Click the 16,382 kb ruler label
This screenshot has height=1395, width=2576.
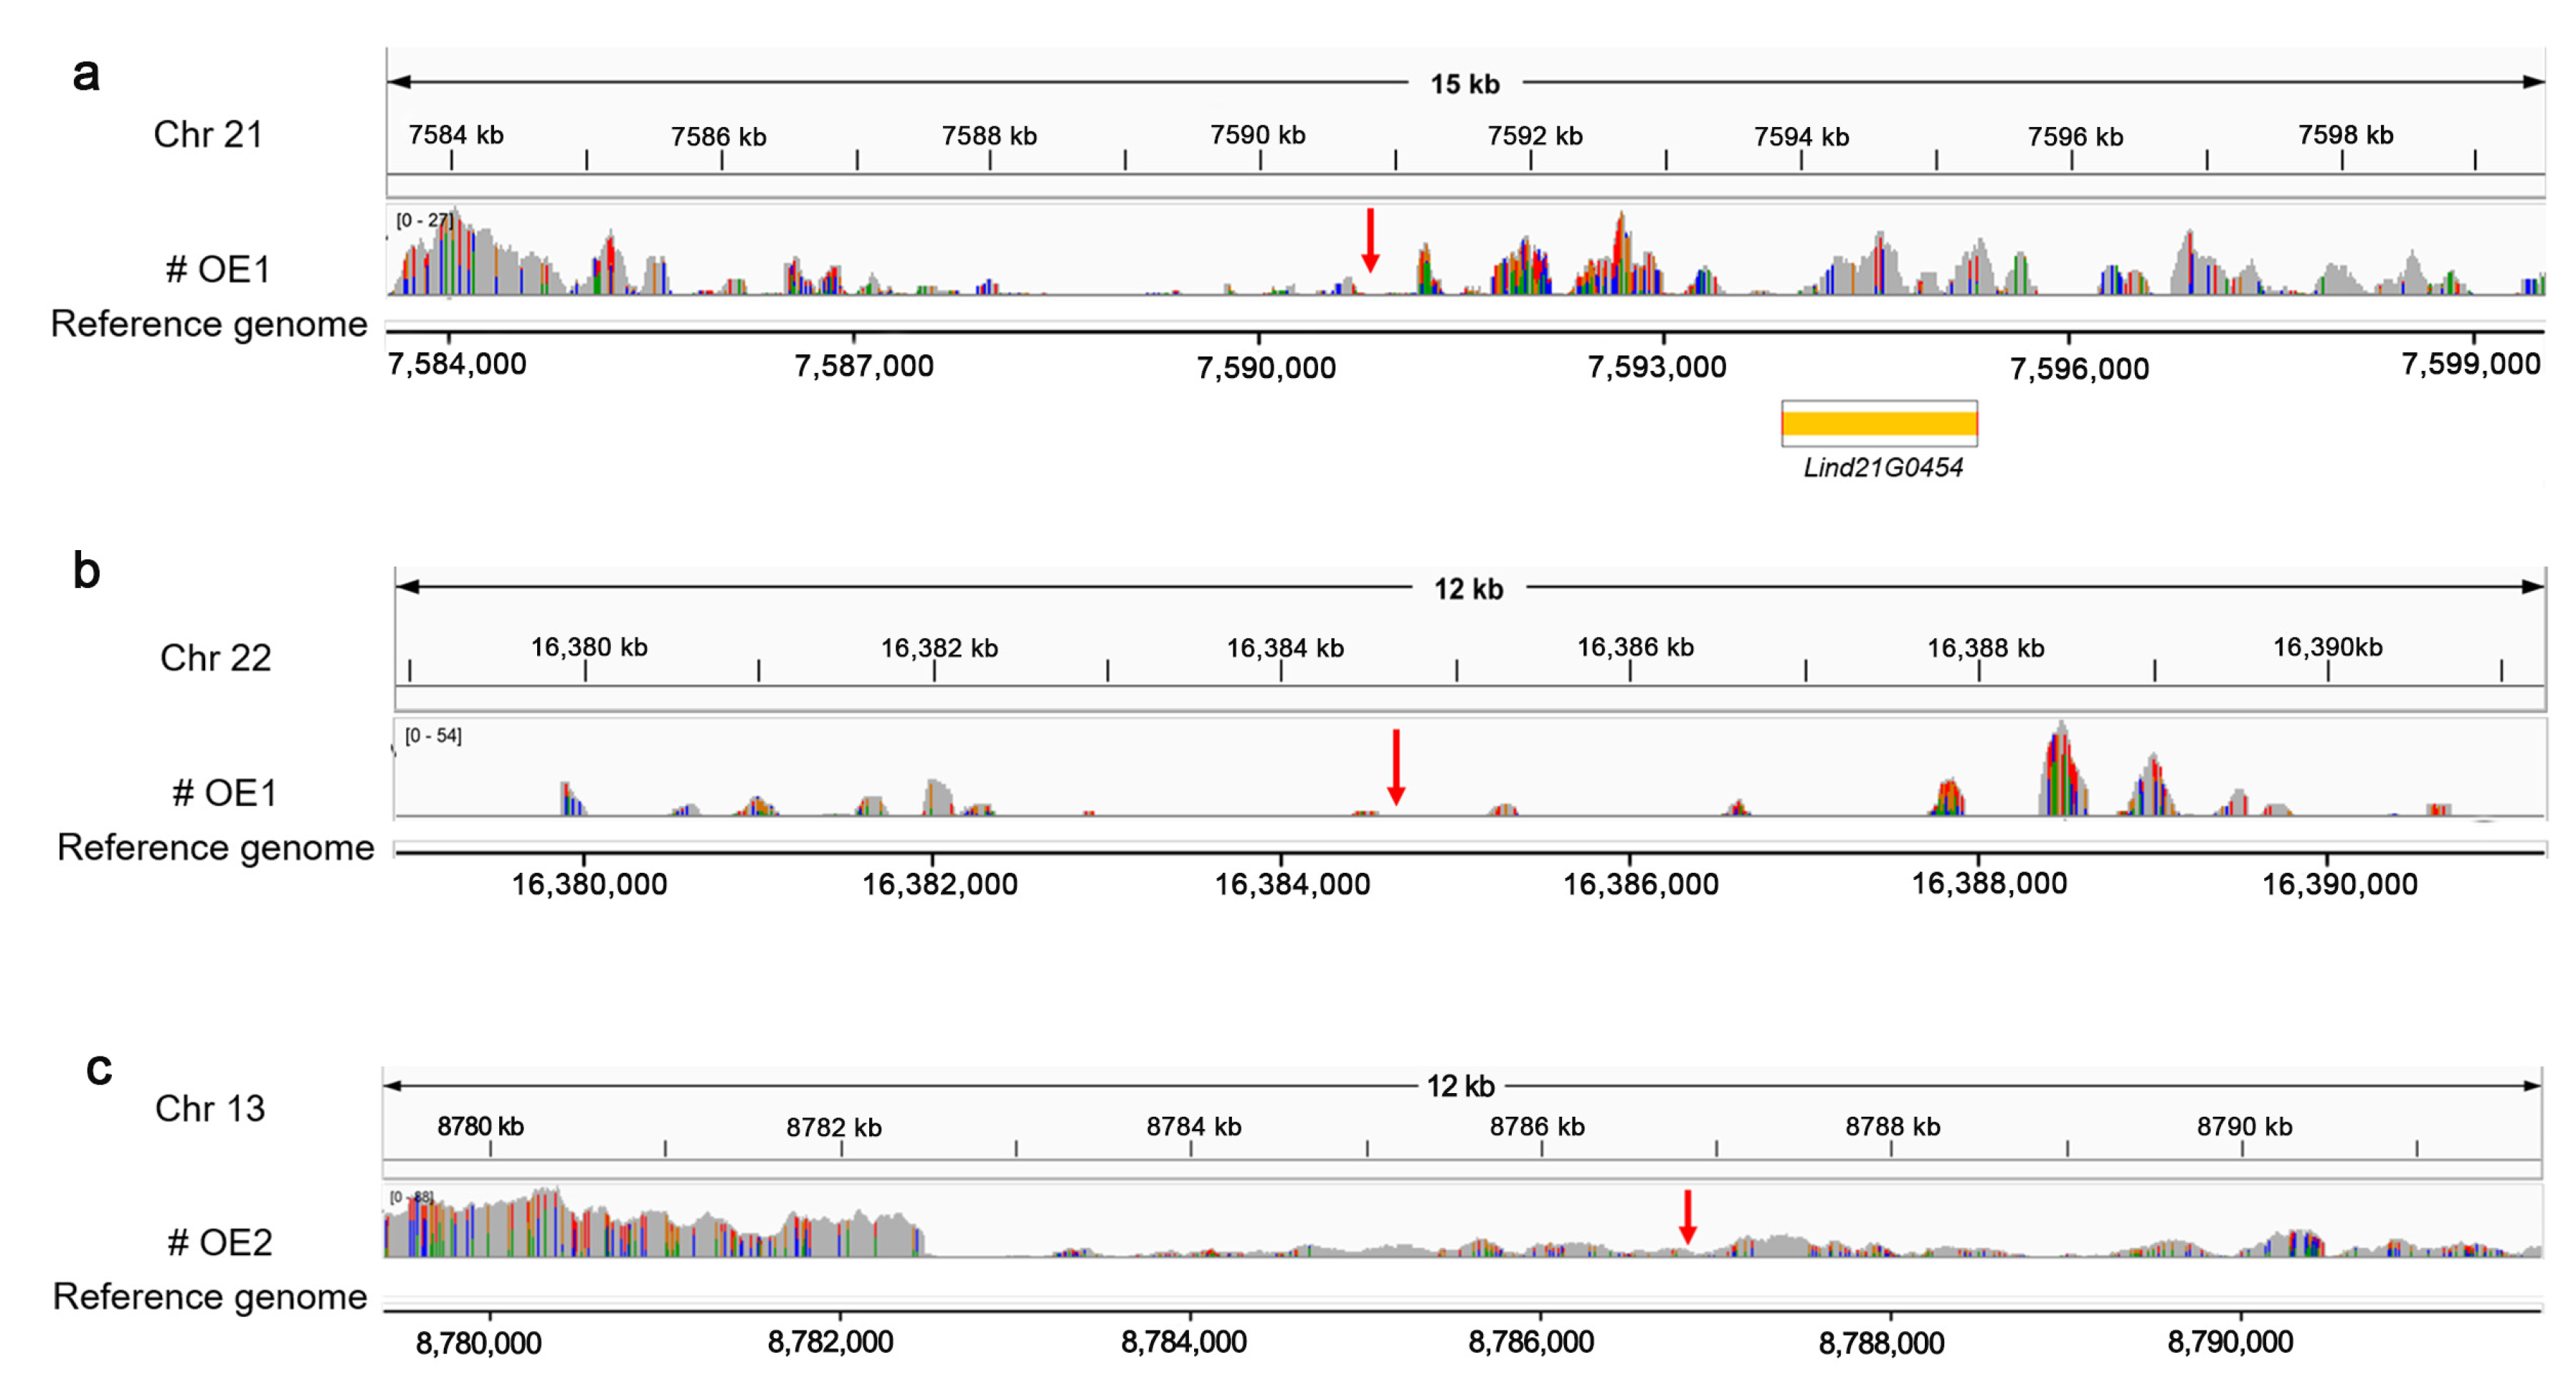pos(939,648)
